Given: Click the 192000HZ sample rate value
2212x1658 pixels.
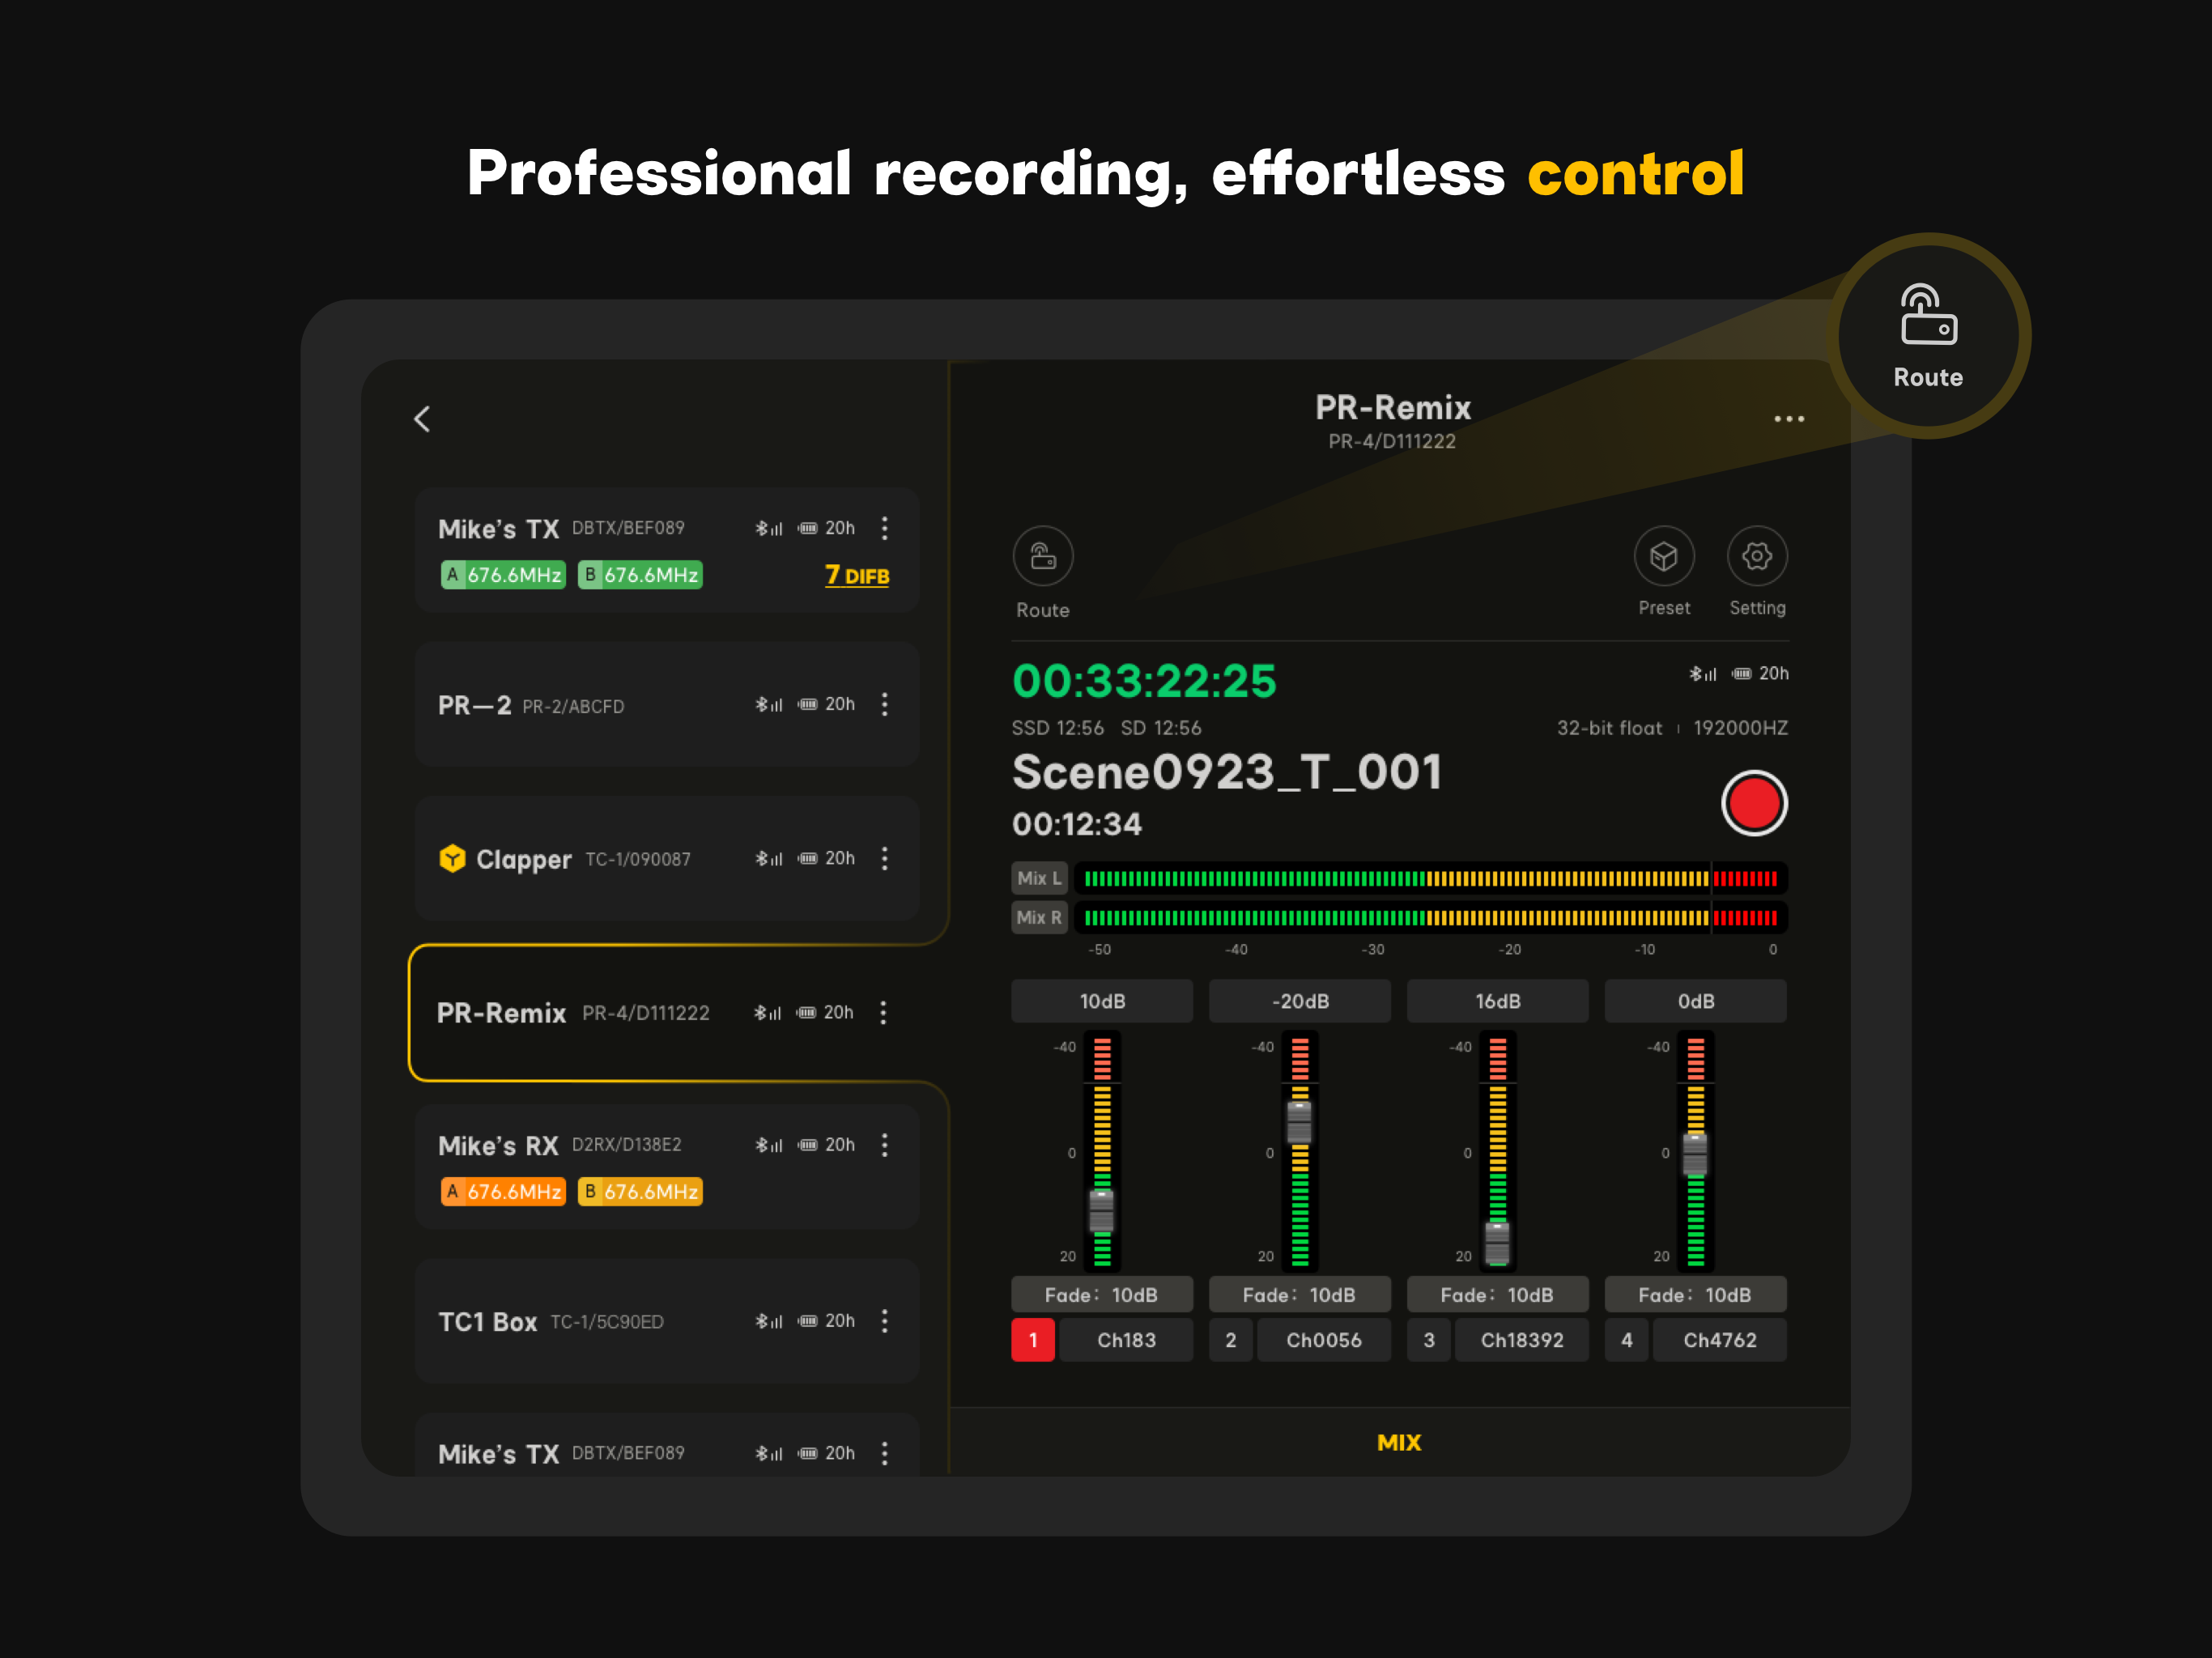Looking at the screenshot, I should (x=1740, y=728).
